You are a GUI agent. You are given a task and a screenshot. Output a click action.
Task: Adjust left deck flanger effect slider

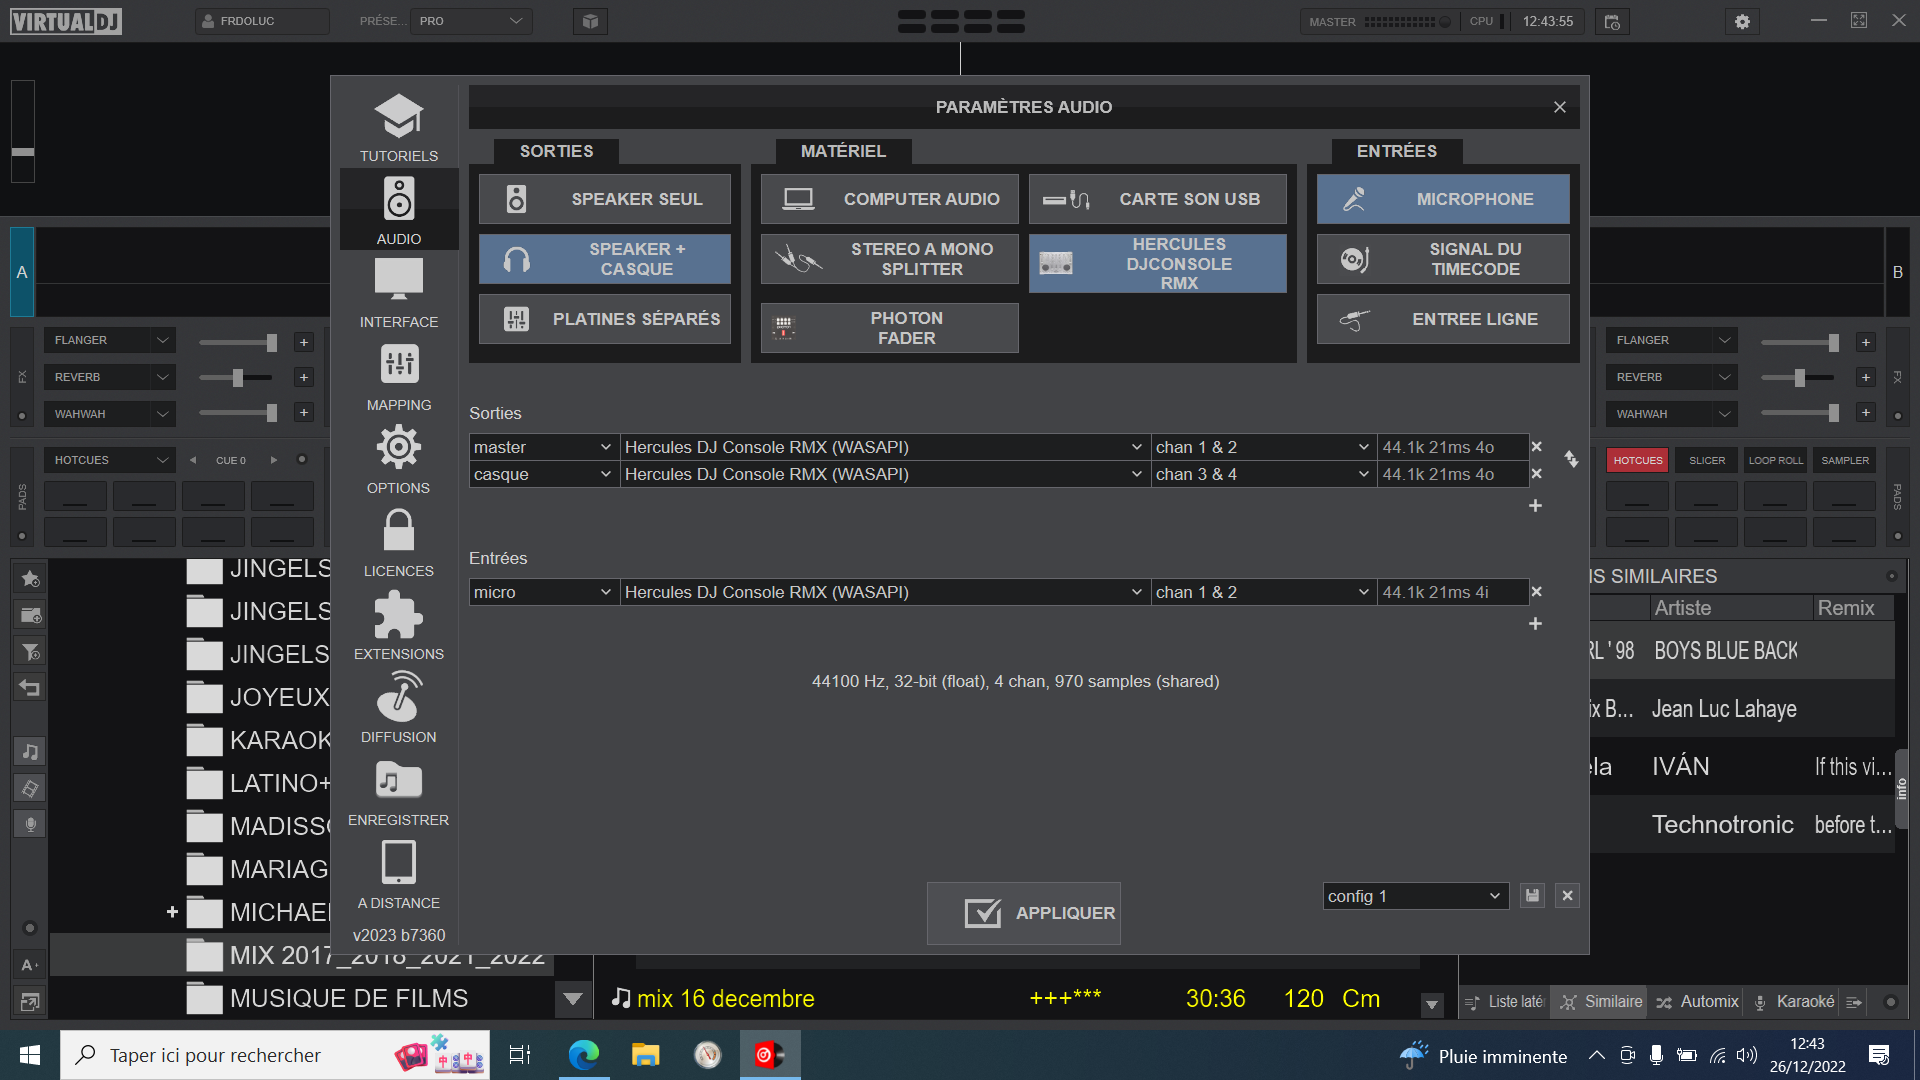(x=238, y=343)
